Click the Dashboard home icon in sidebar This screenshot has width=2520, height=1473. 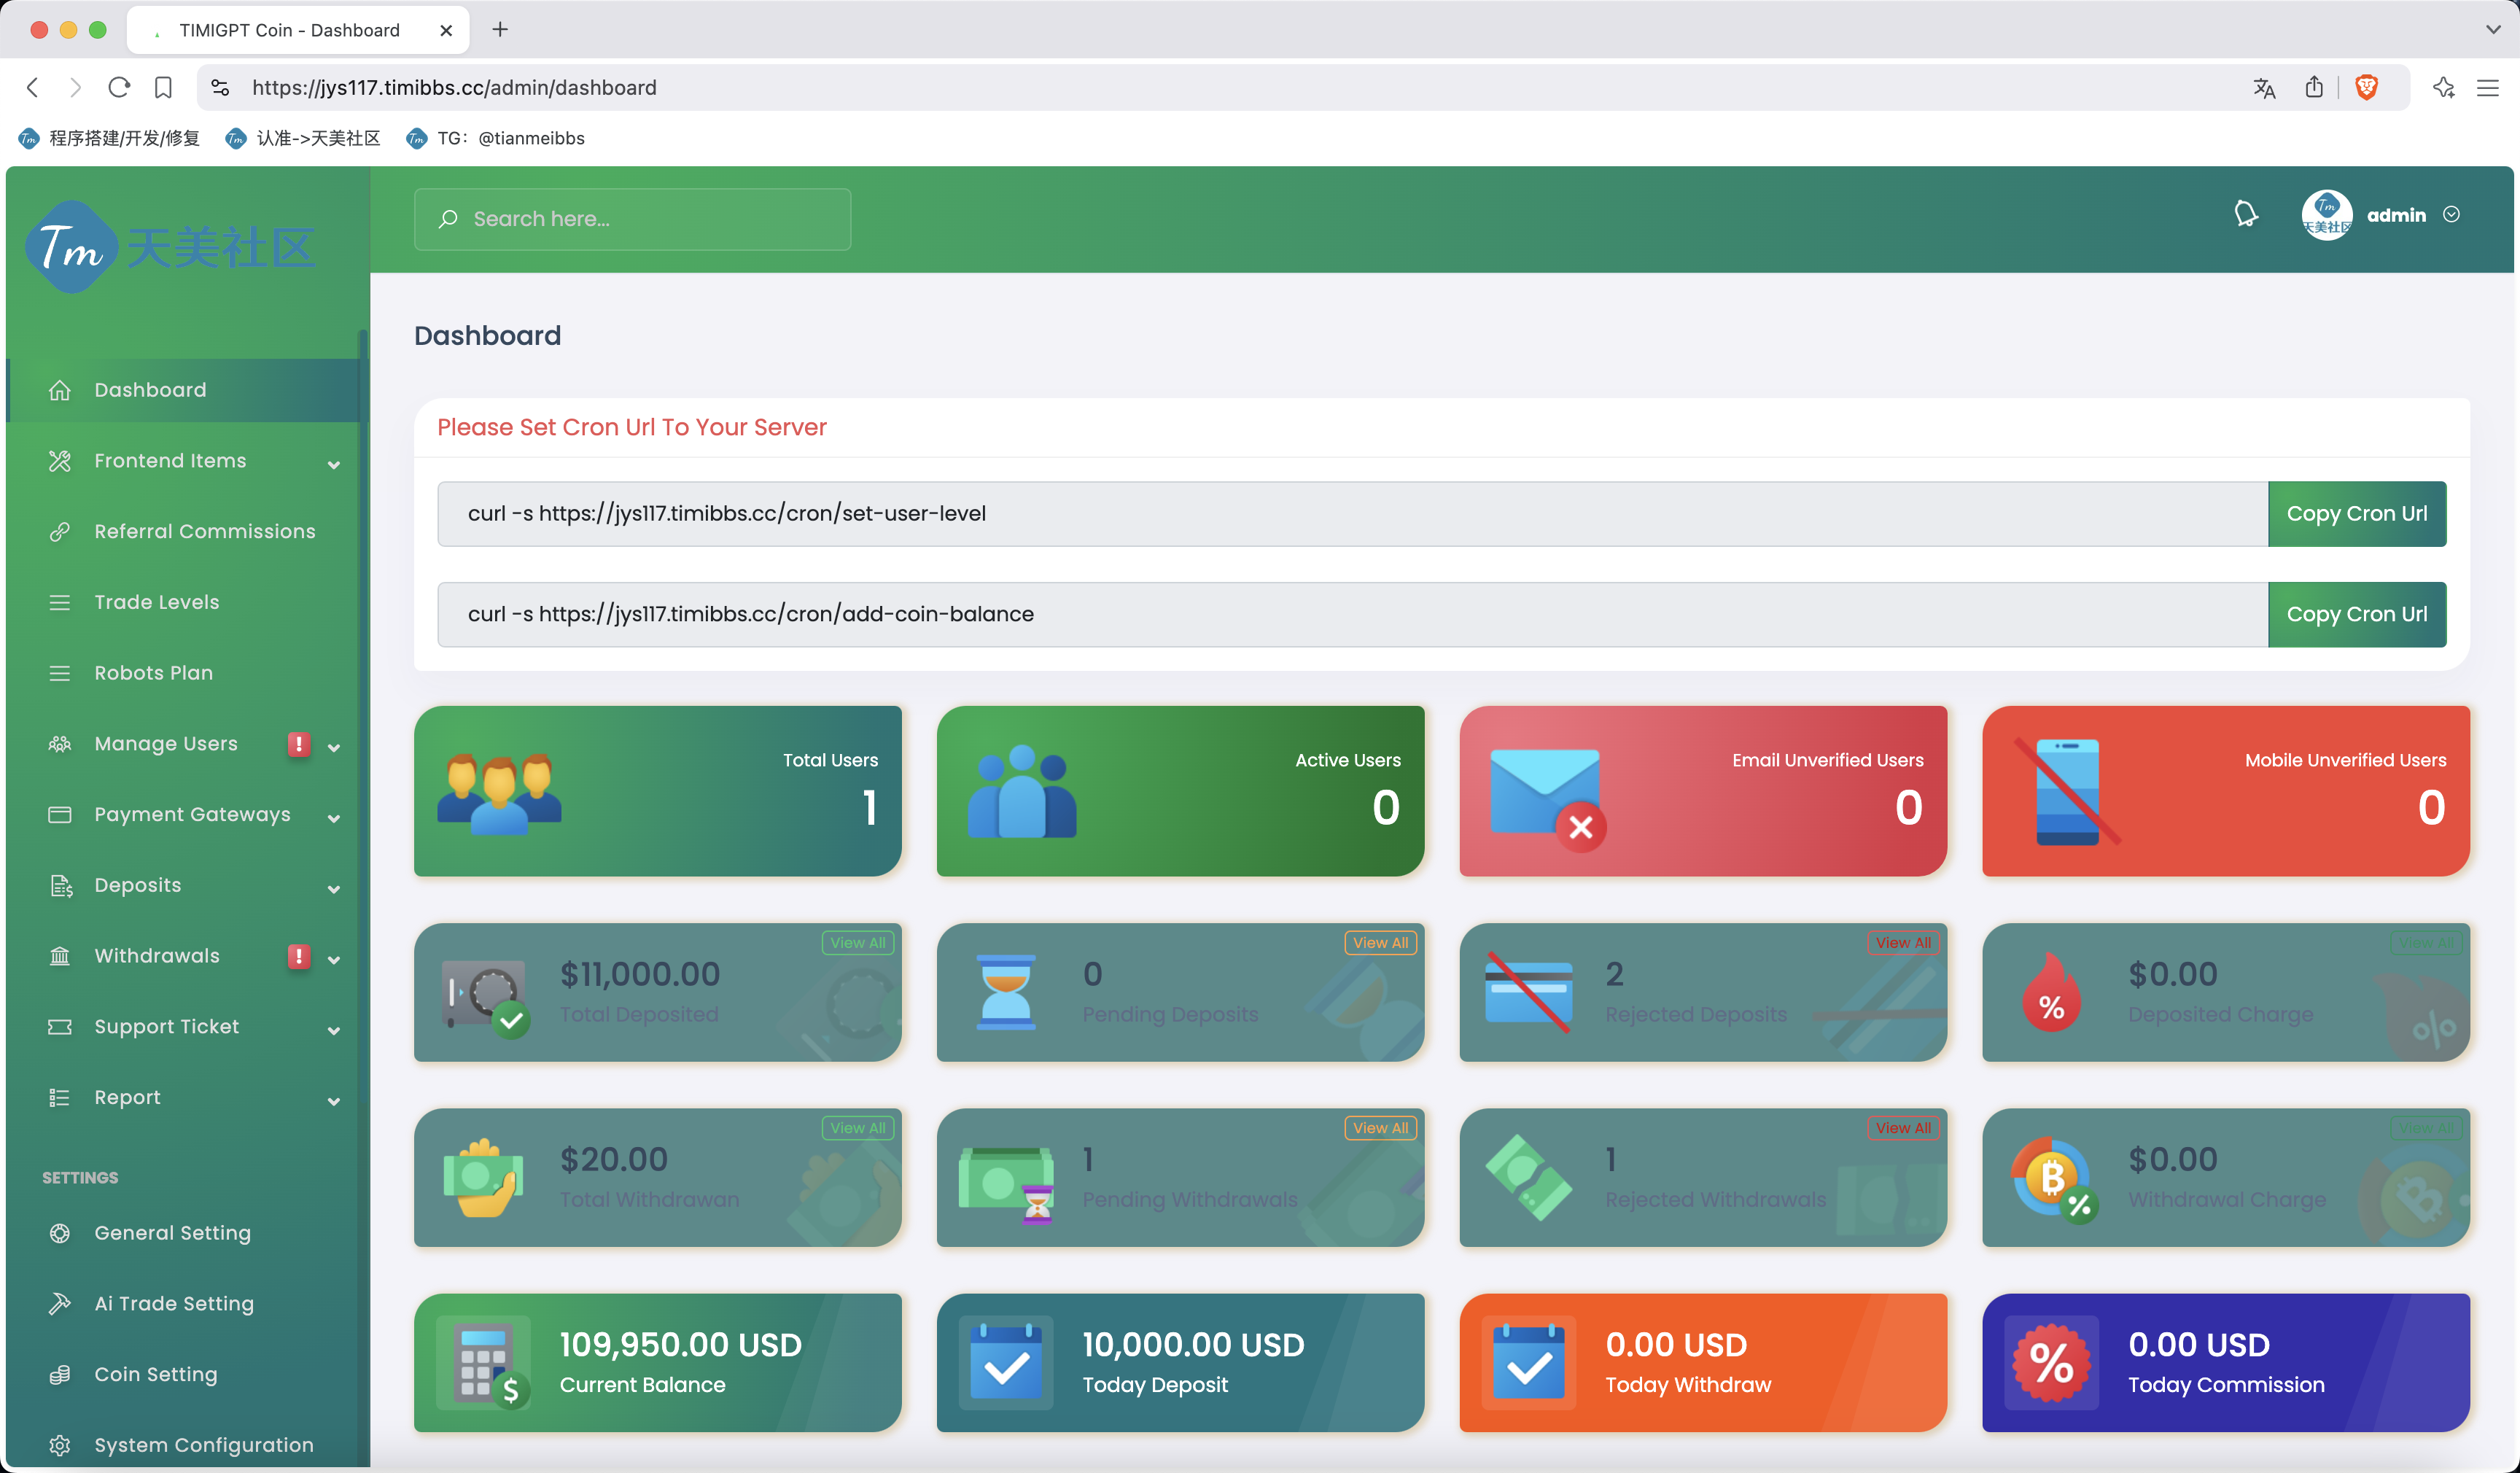pos(60,390)
